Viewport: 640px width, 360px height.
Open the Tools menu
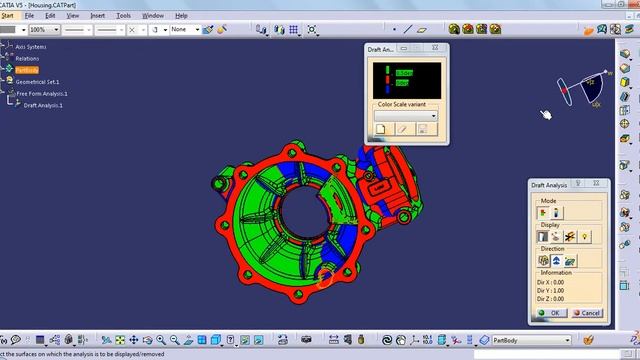(x=124, y=16)
